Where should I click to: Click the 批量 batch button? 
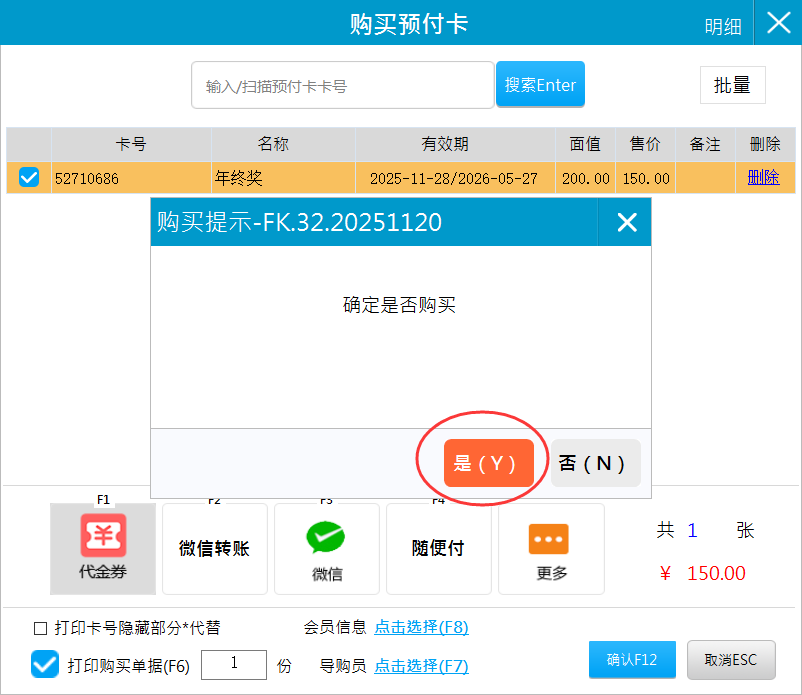732,85
